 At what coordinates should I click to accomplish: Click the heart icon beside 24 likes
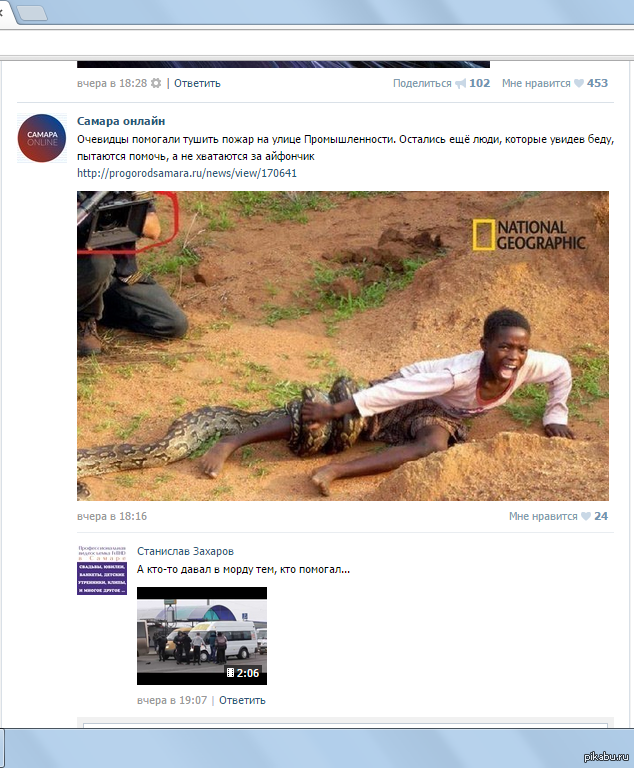coord(584,516)
